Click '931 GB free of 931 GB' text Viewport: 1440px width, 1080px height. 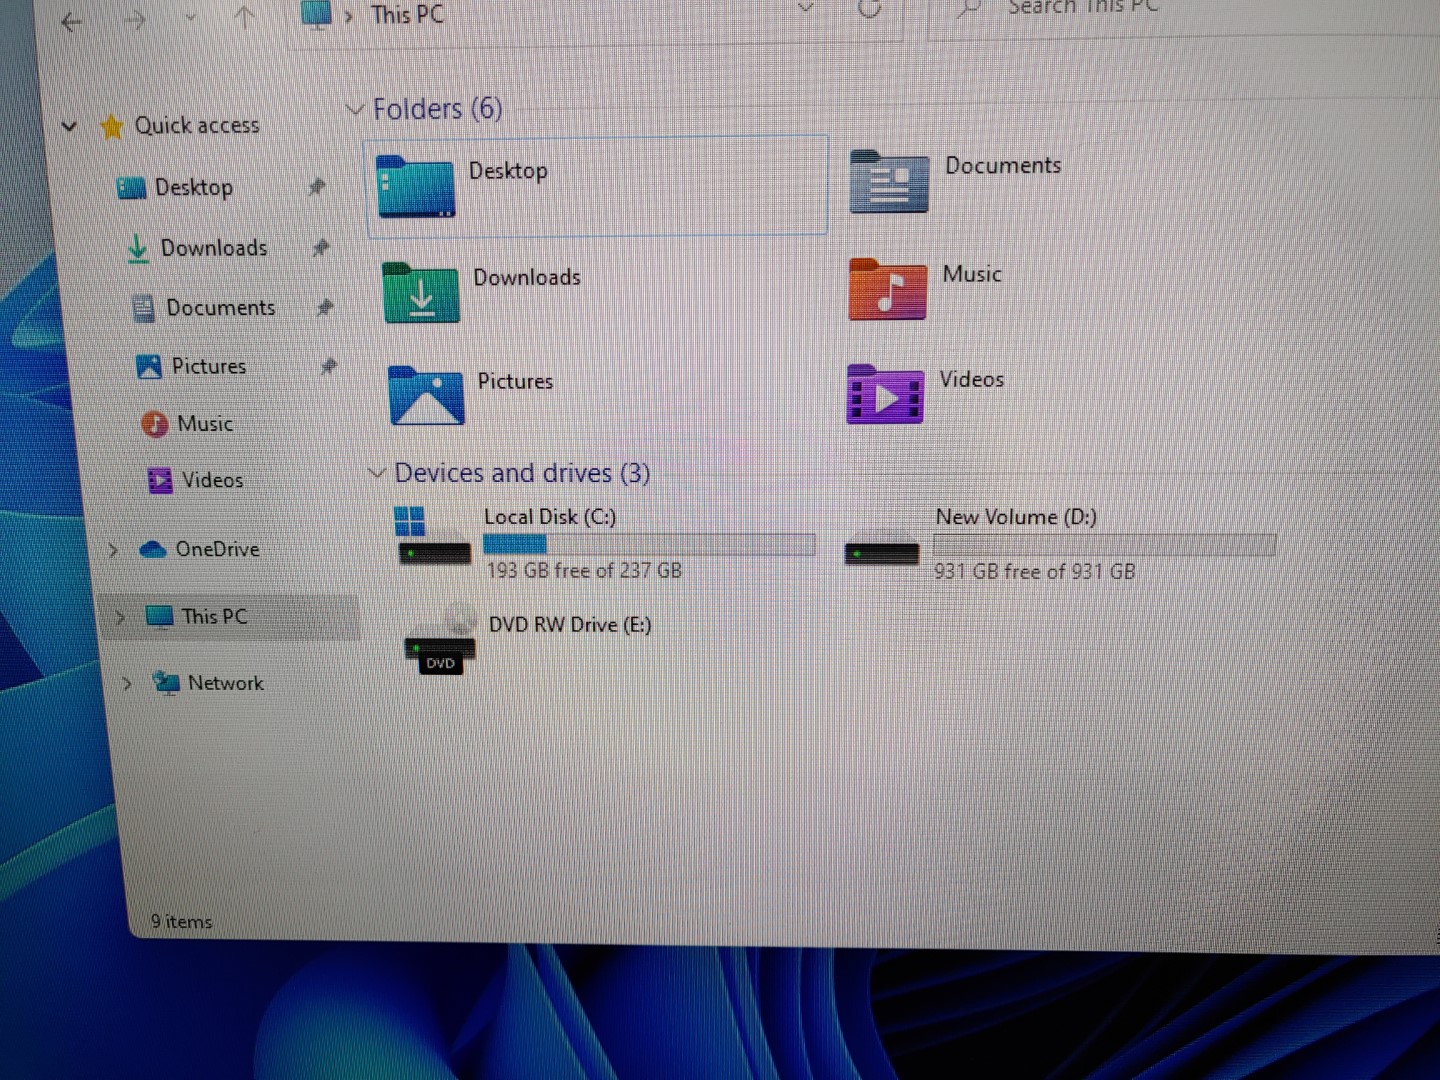point(1035,572)
